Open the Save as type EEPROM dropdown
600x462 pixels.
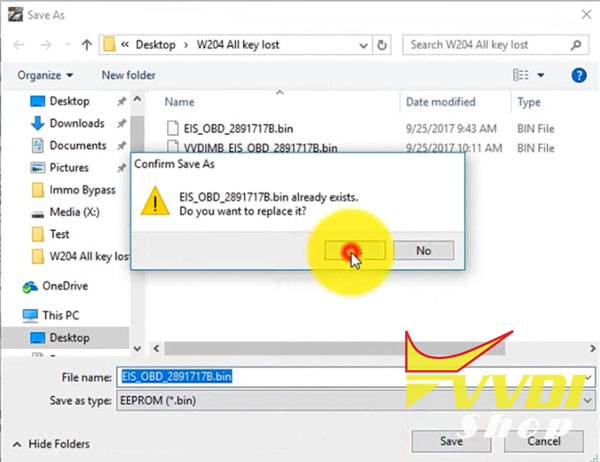(x=355, y=400)
